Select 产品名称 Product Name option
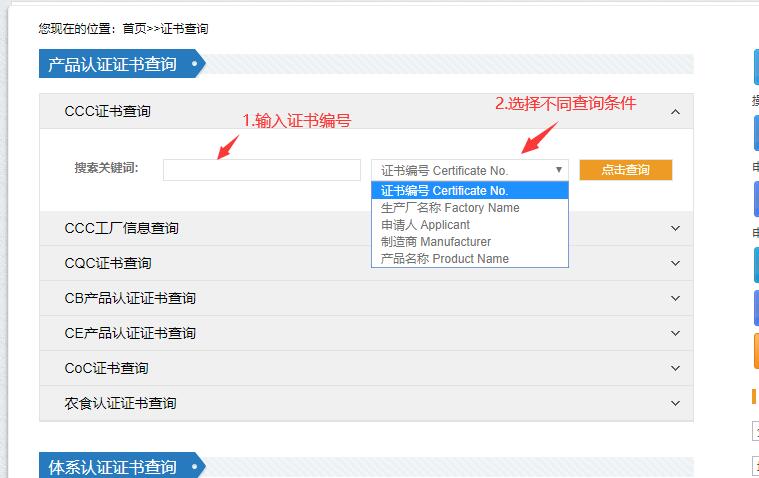Image resolution: width=759 pixels, height=478 pixels. tap(445, 259)
